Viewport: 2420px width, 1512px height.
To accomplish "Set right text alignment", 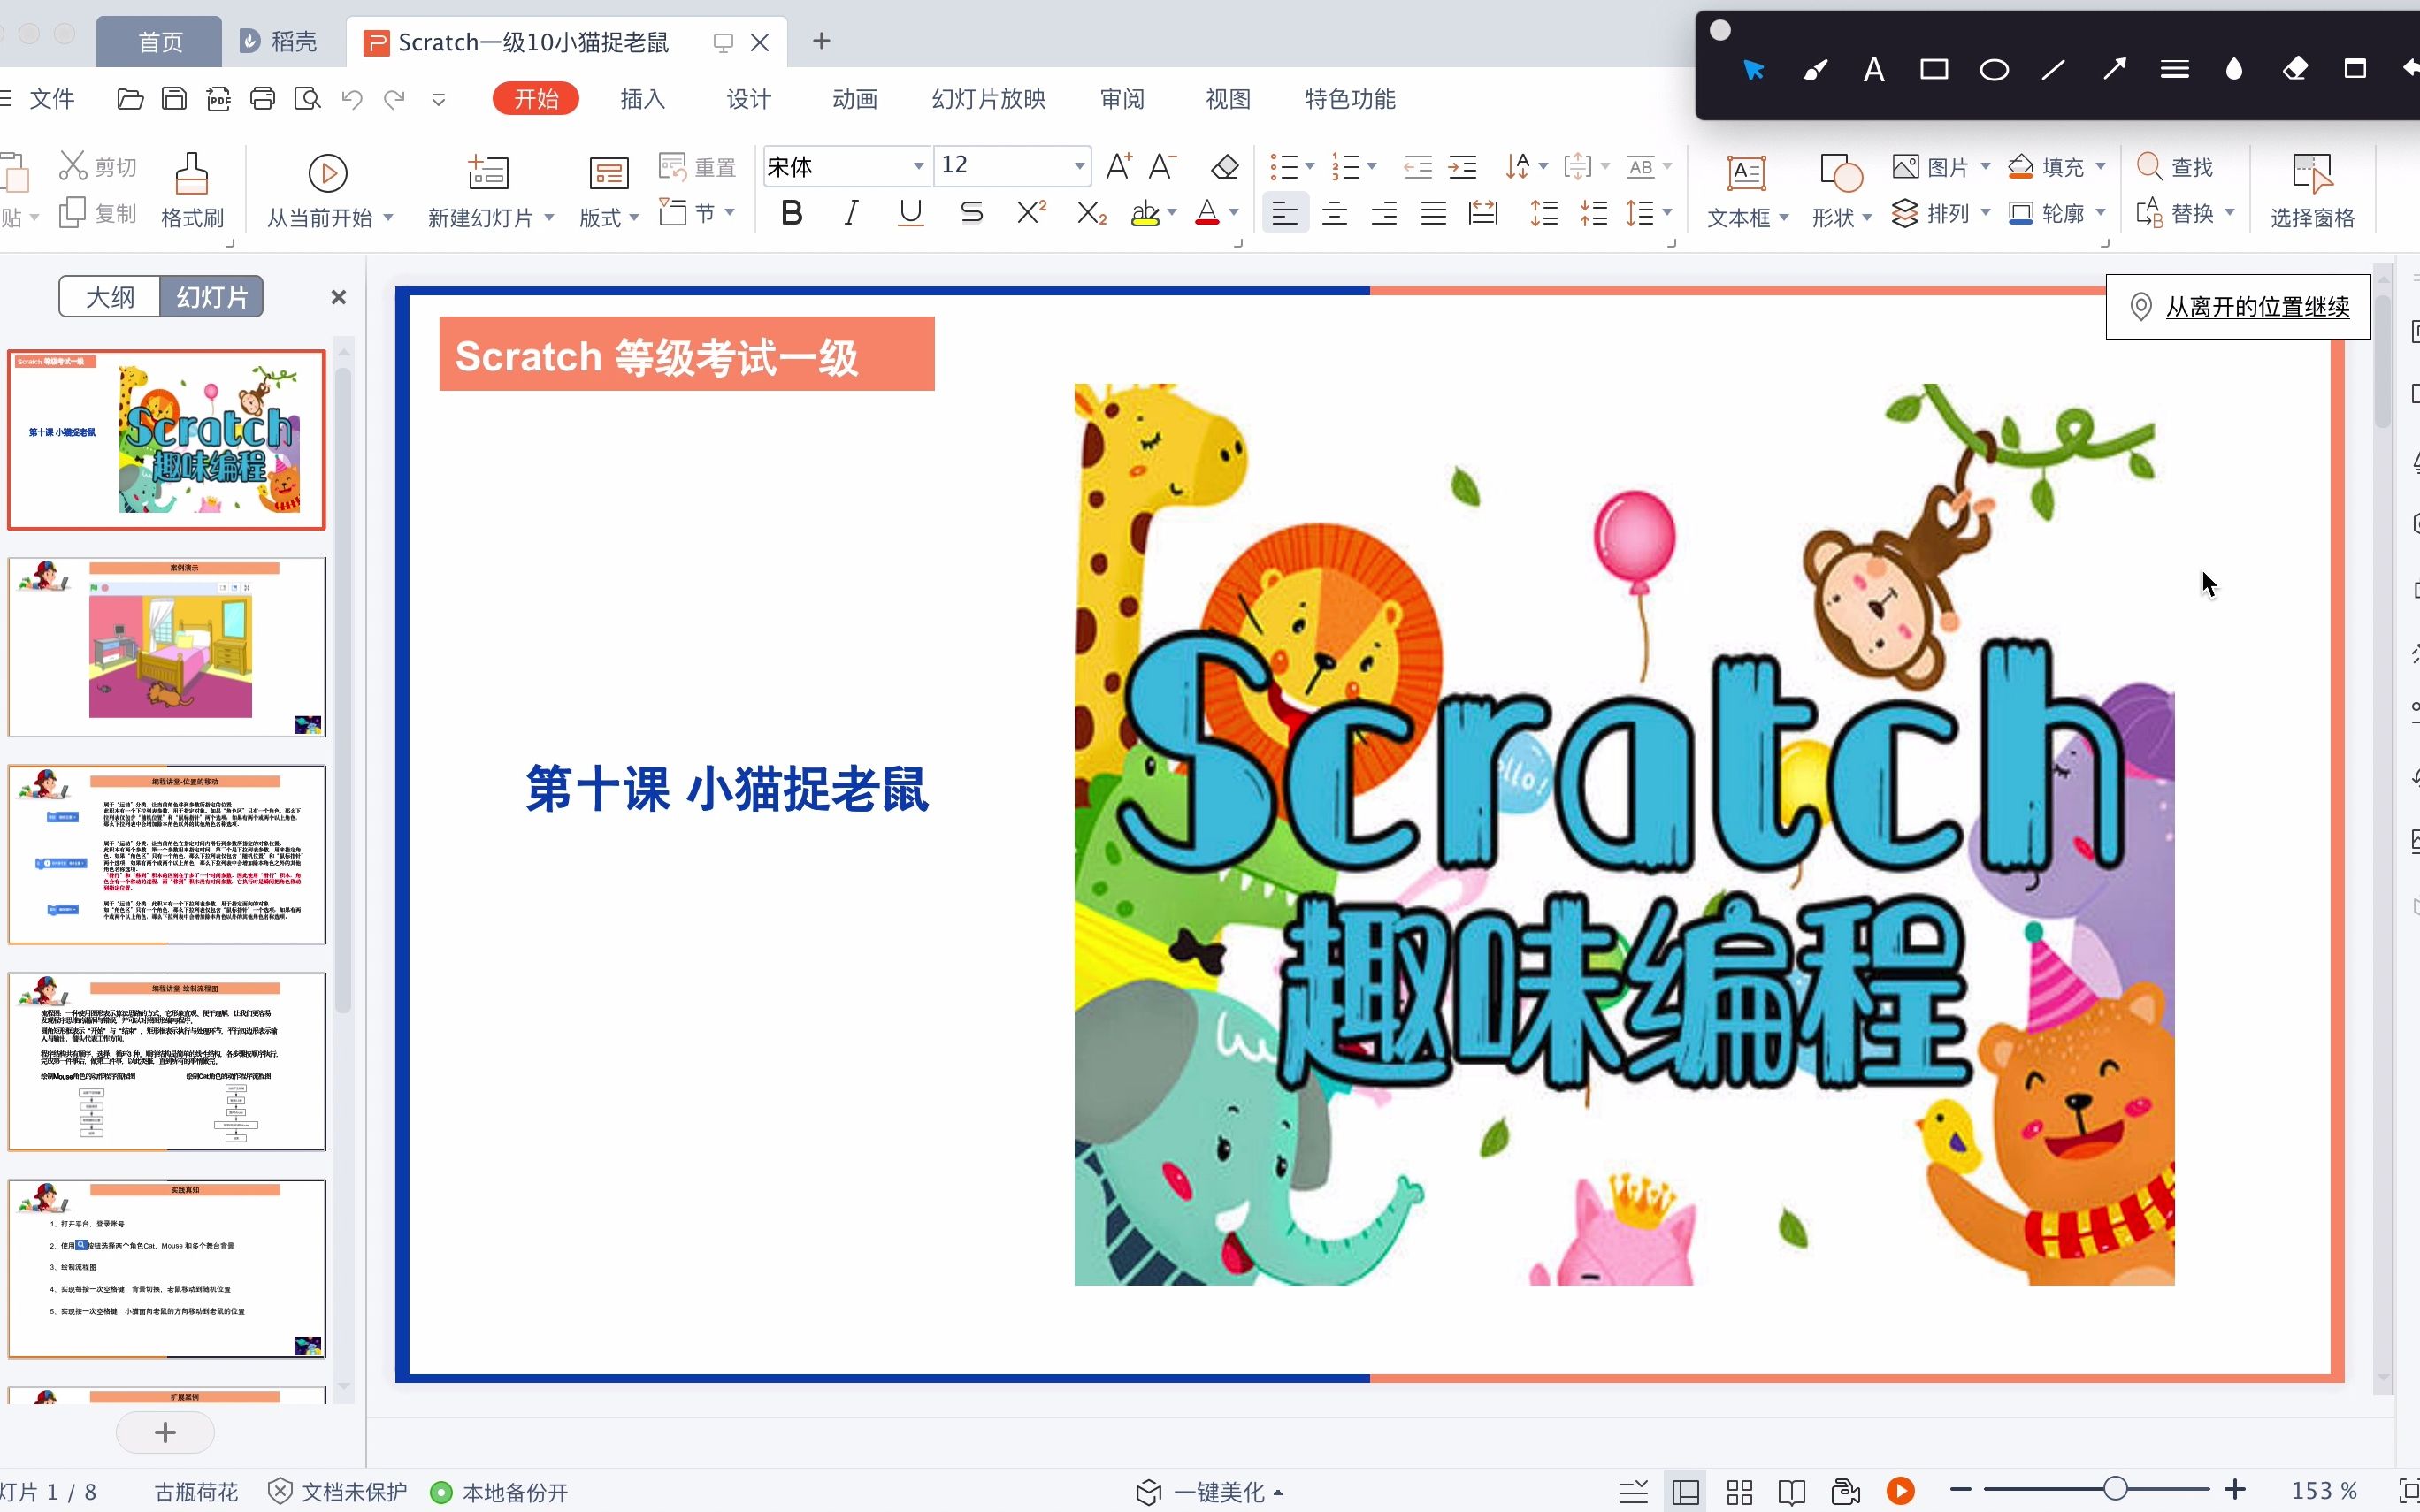I will [x=1384, y=213].
